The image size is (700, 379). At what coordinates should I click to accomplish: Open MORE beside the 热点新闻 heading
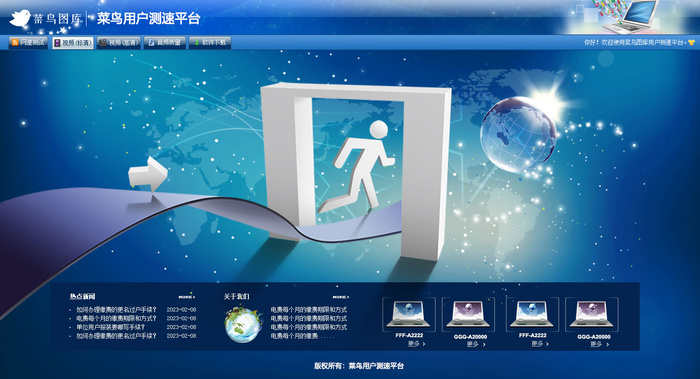pos(187,297)
